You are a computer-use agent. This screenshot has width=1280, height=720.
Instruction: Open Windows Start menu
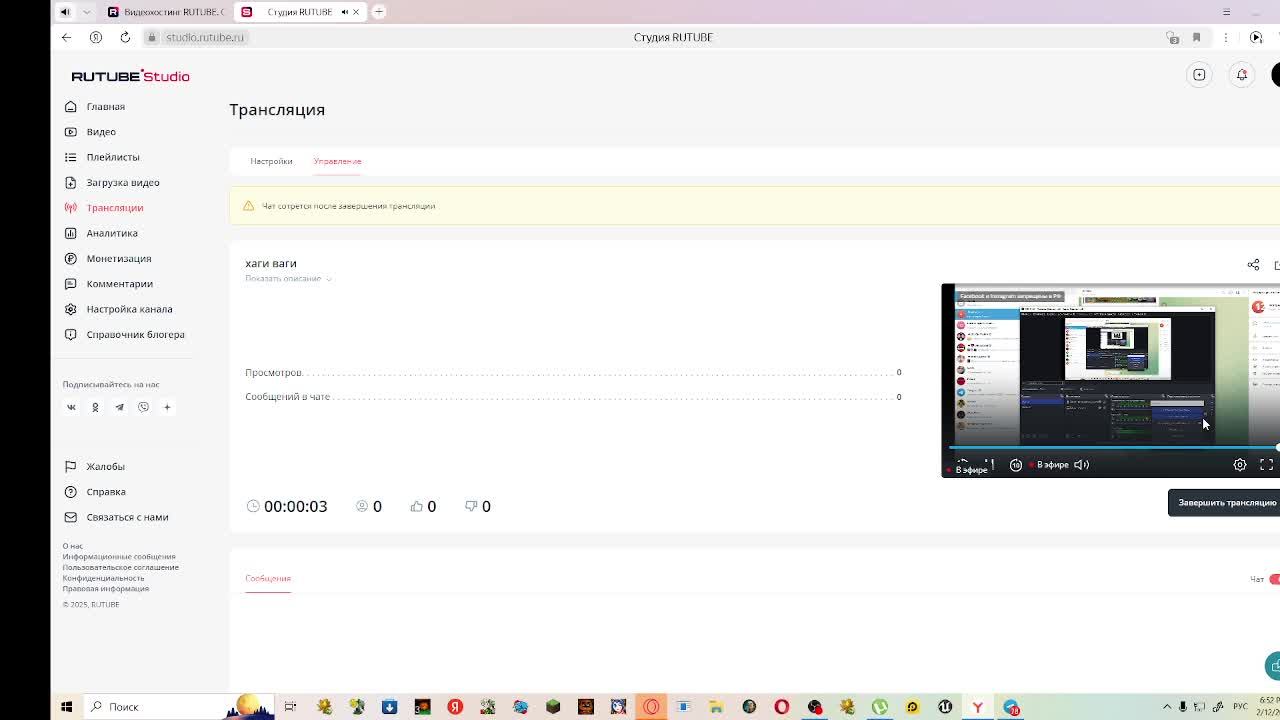click(x=66, y=707)
